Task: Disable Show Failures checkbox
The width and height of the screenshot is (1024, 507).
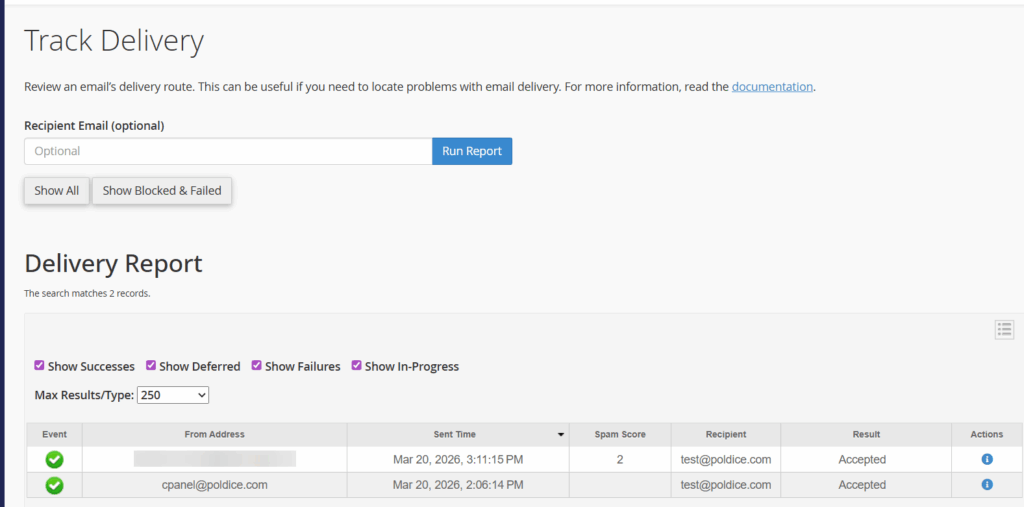Action: coord(257,366)
